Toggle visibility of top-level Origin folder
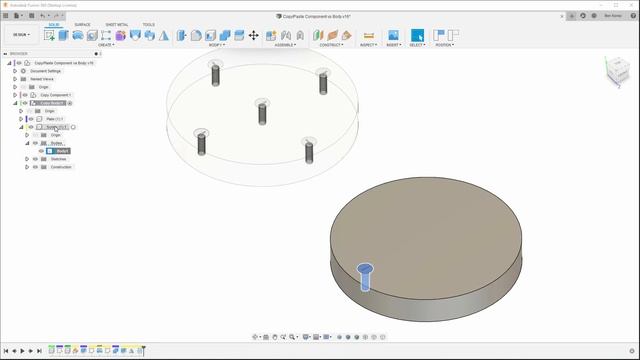Viewport: 640px width, 360px height. click(24, 87)
